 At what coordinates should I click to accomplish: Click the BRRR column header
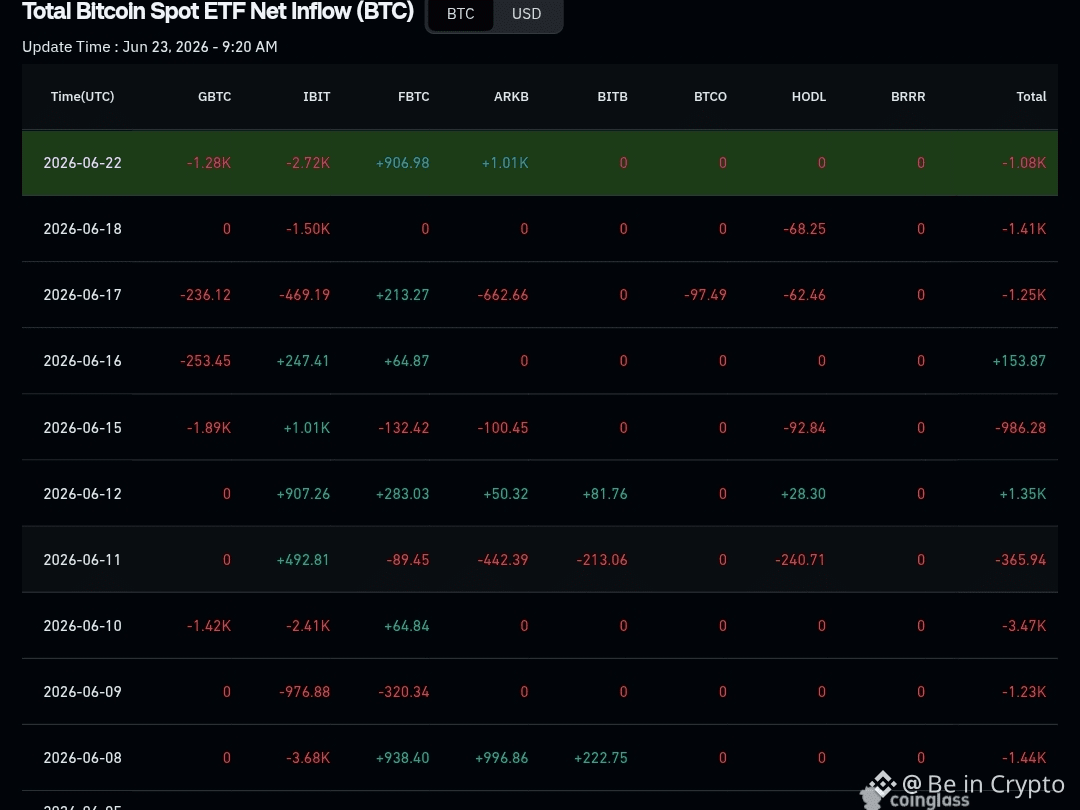click(908, 96)
